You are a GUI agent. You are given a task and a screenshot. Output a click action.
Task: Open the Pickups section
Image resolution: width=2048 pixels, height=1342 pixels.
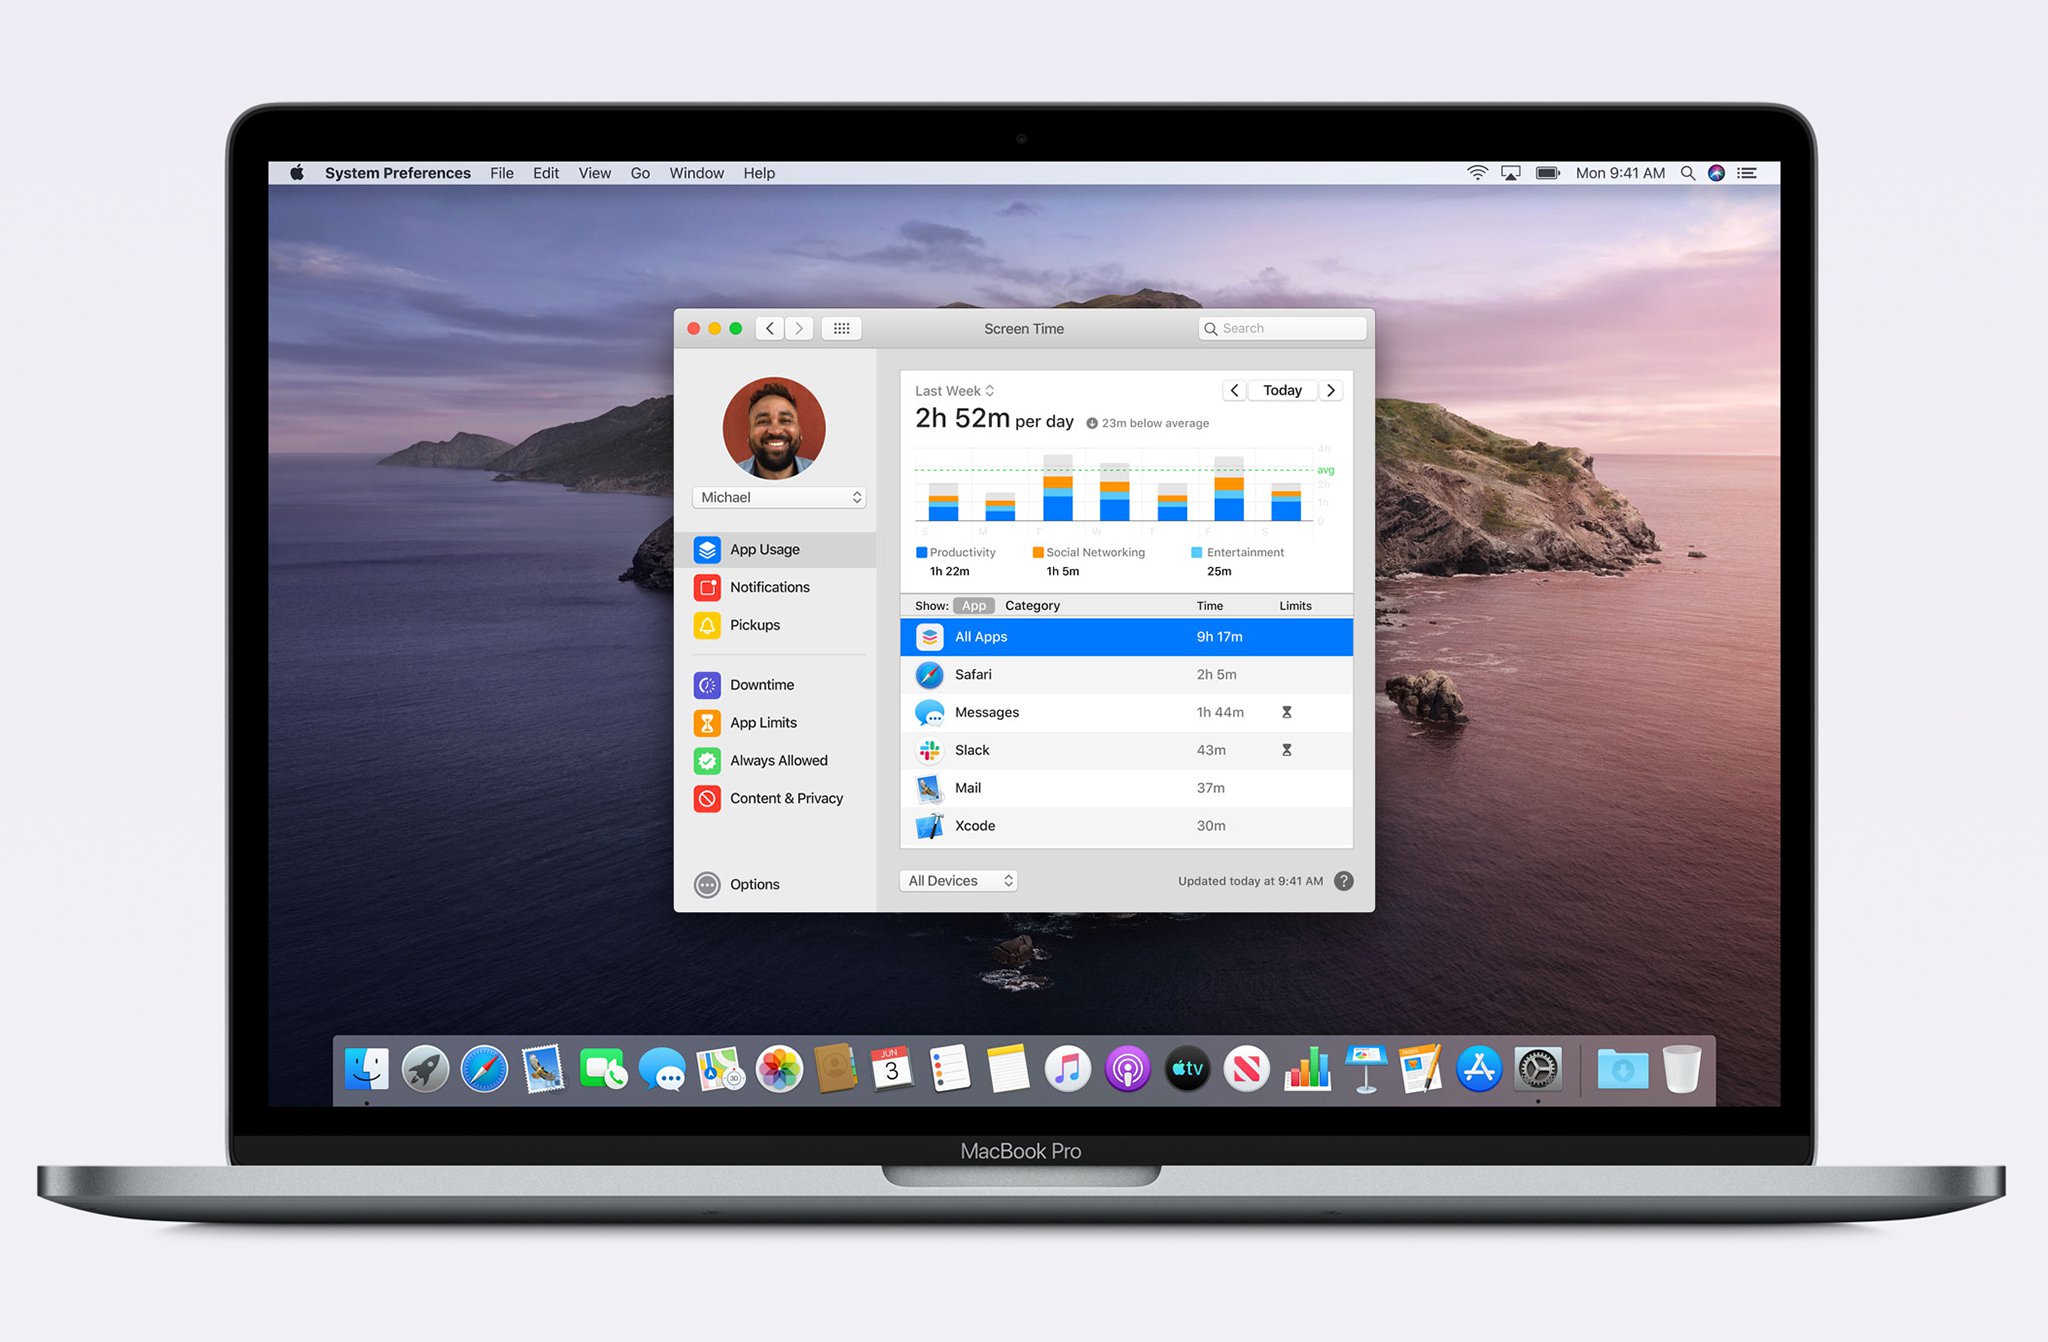point(753,624)
